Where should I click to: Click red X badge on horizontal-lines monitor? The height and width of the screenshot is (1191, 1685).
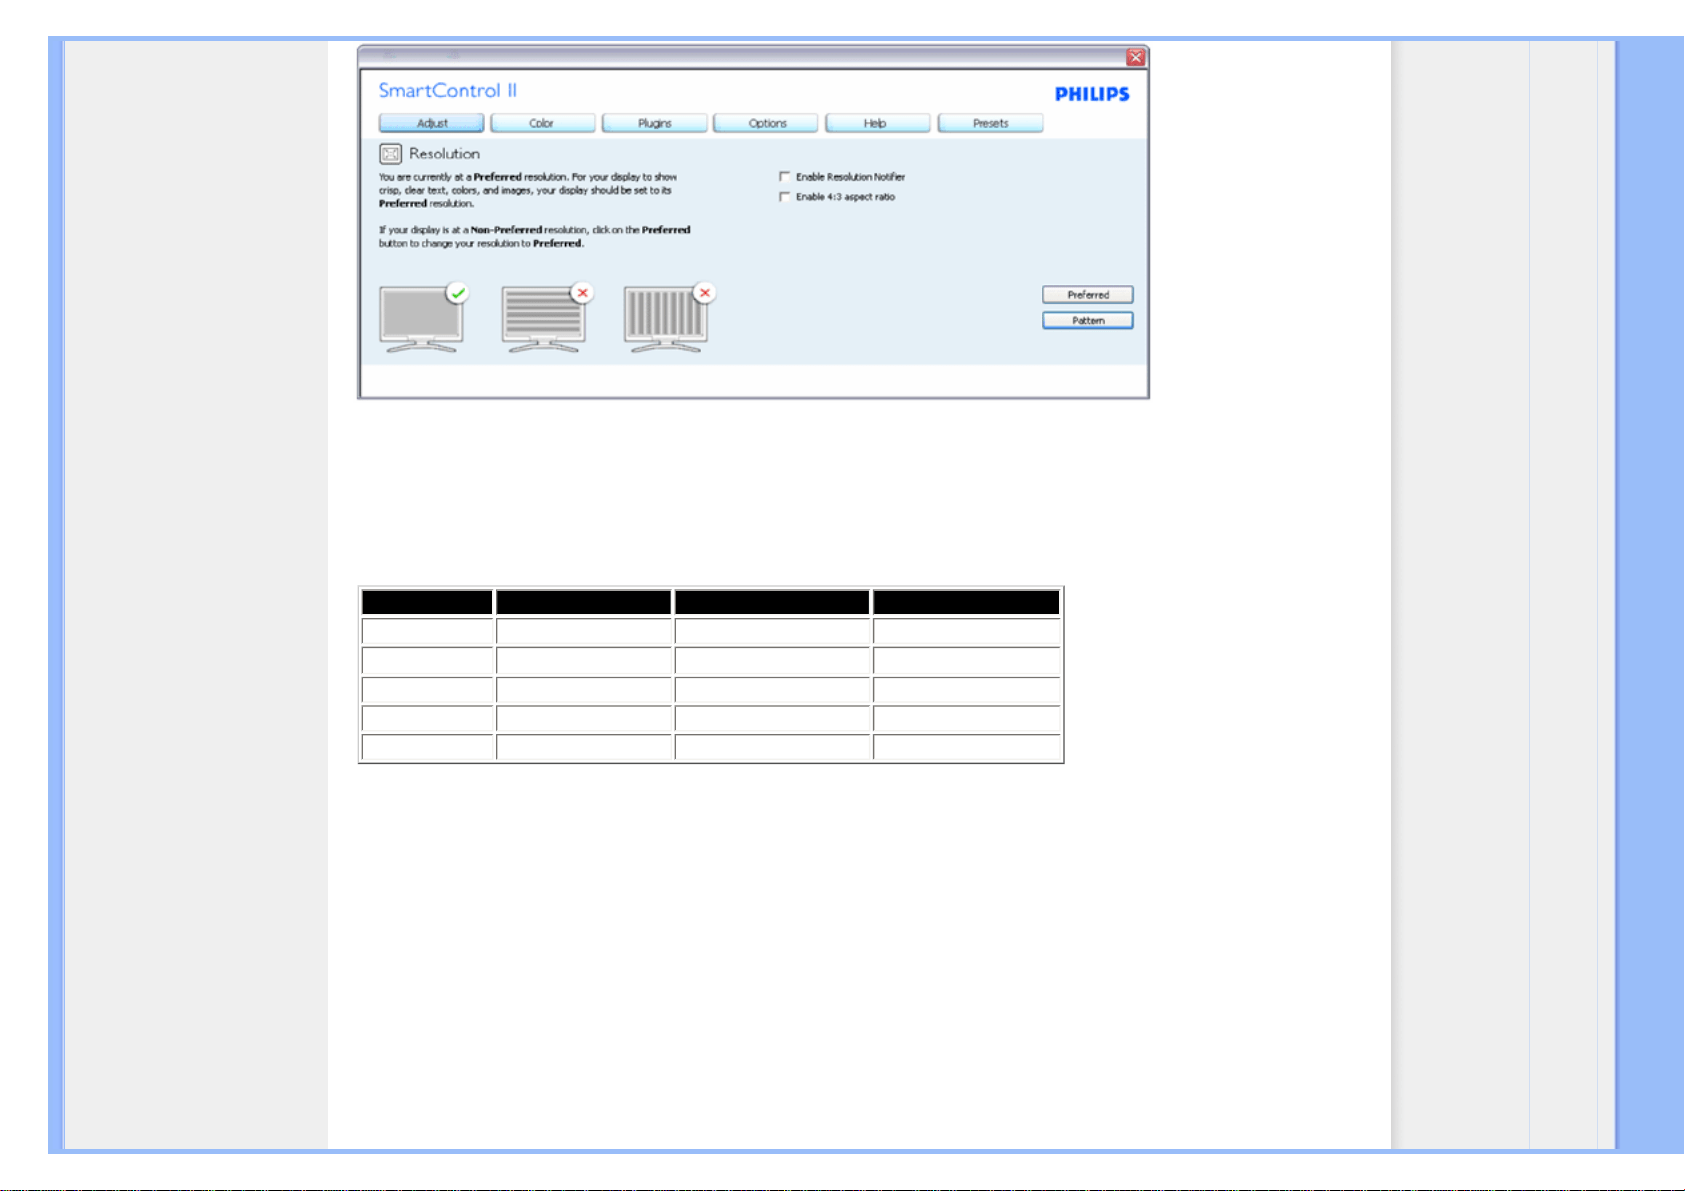click(582, 293)
